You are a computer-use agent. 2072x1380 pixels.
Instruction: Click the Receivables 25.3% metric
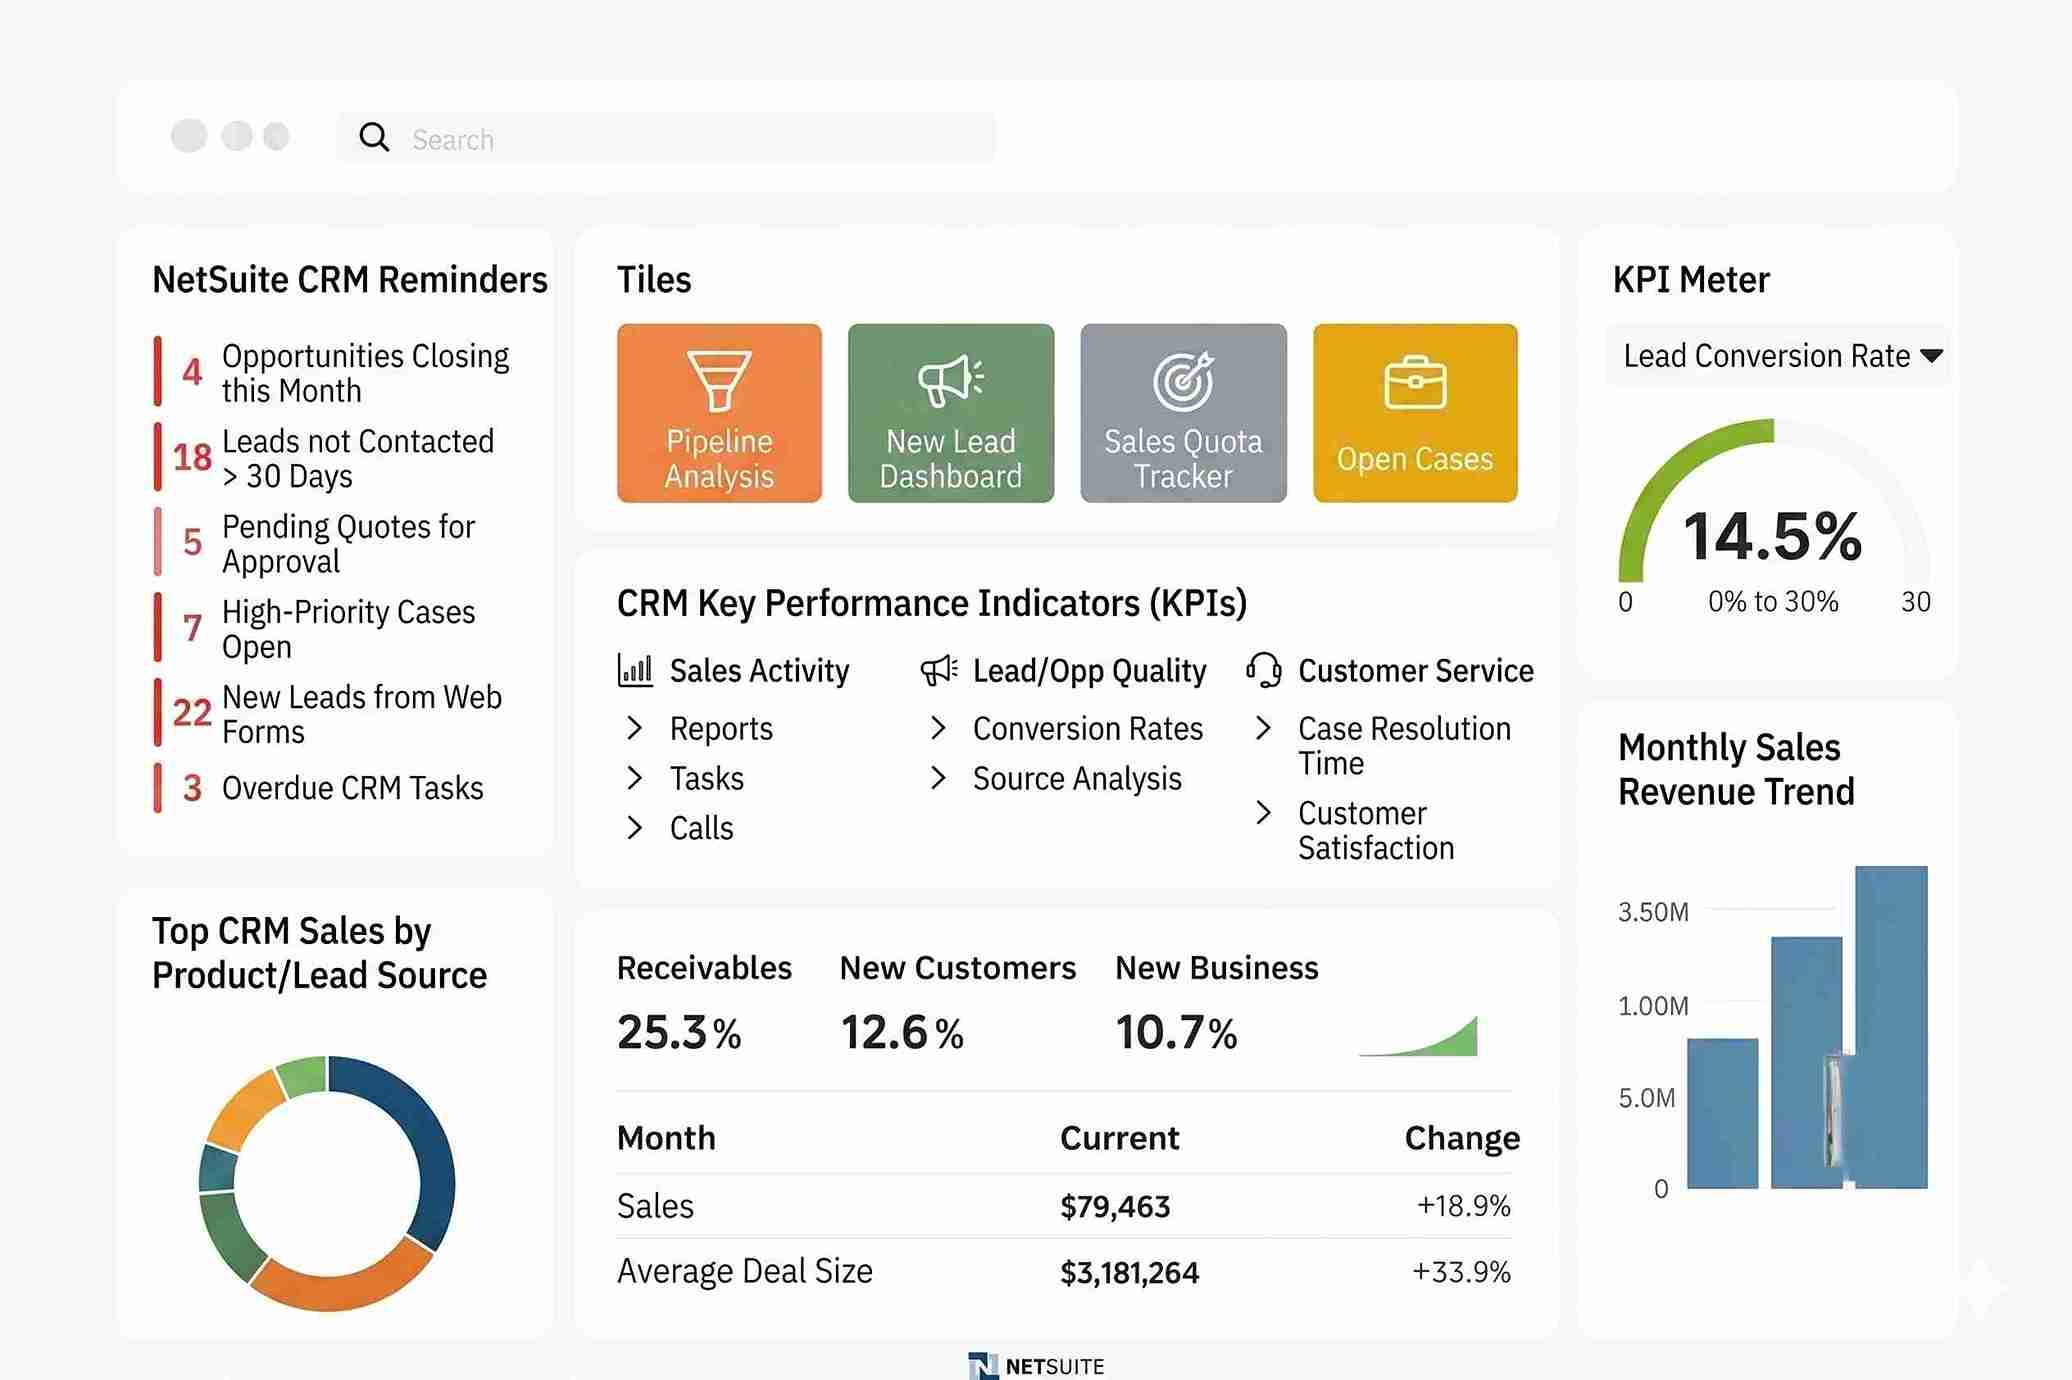703,1005
